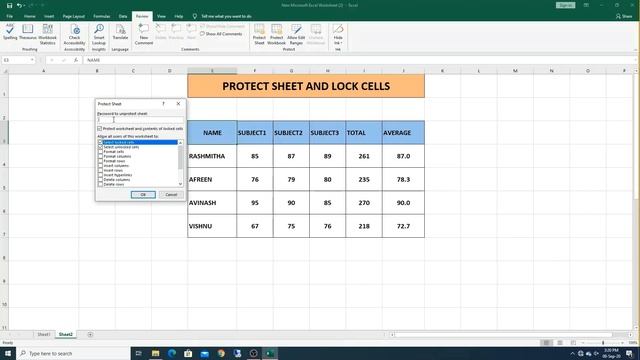Open Microsoft Edge from the taskbar
The image size is (640, 360).
click(x=172, y=353)
